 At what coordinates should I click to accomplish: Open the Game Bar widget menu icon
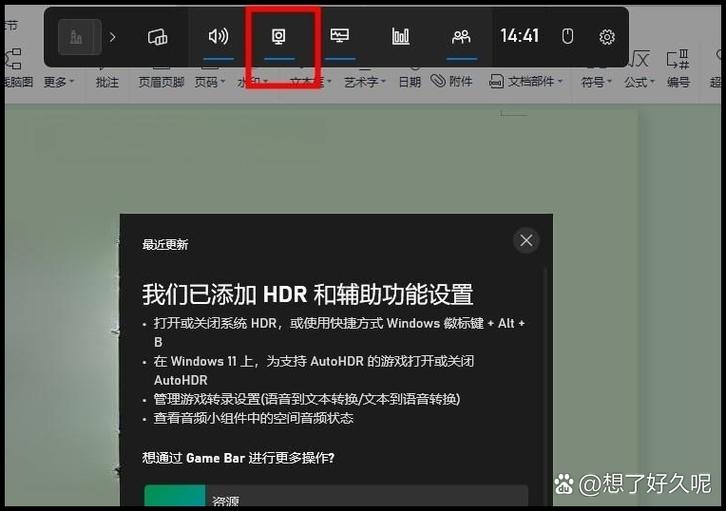pyautogui.click(x=157, y=37)
